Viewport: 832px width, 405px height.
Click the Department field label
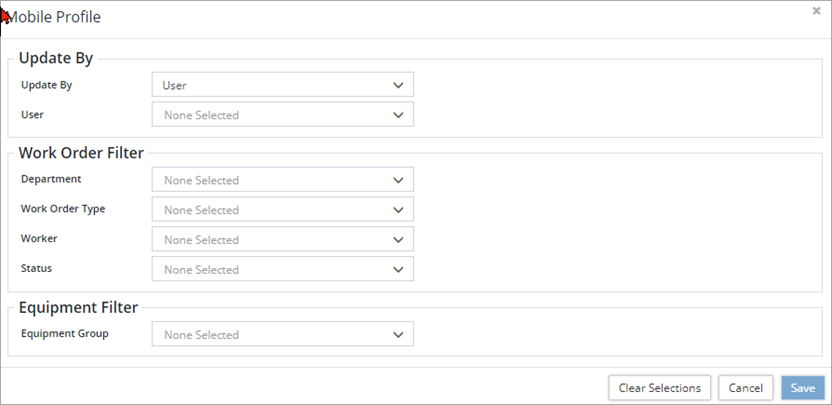coord(51,179)
